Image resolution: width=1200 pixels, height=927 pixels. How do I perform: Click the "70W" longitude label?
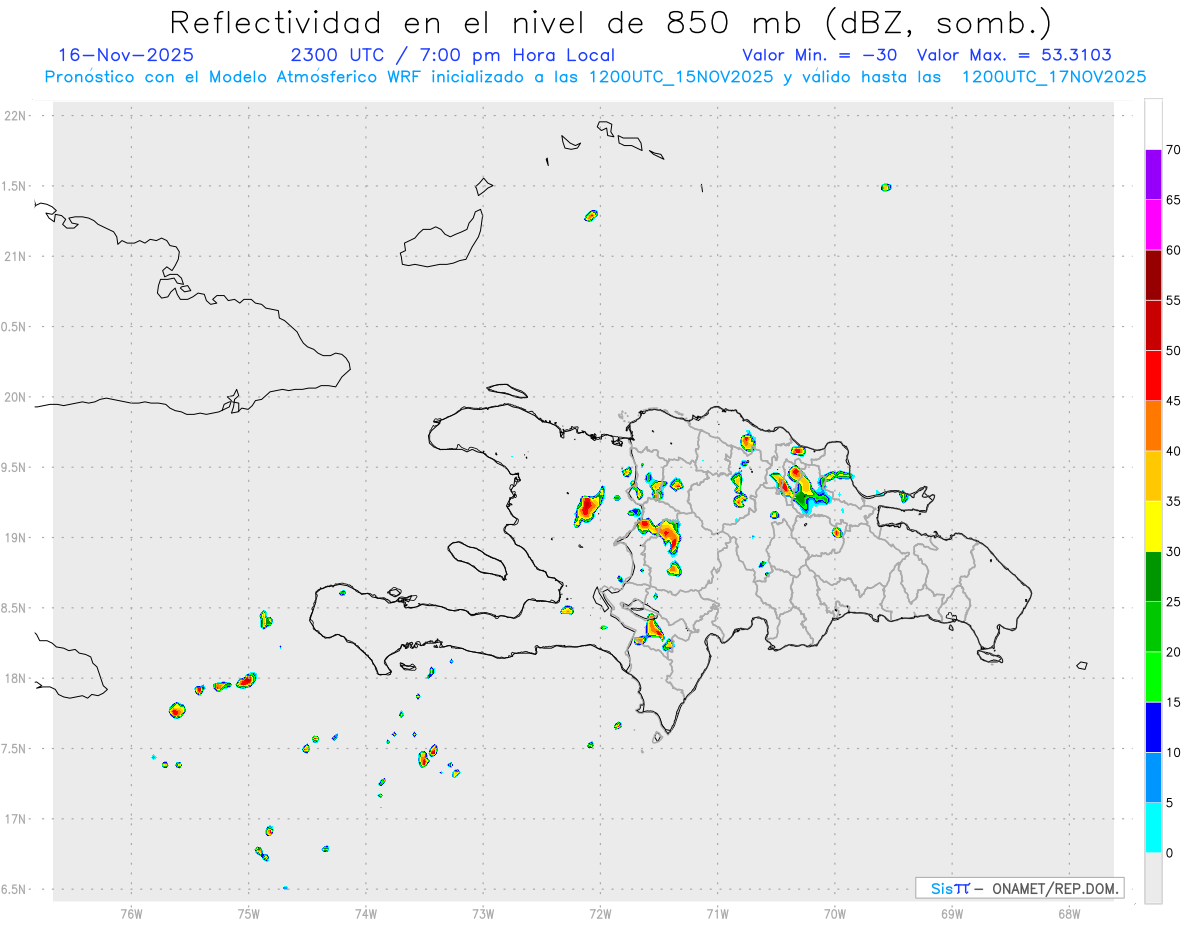pos(835,913)
